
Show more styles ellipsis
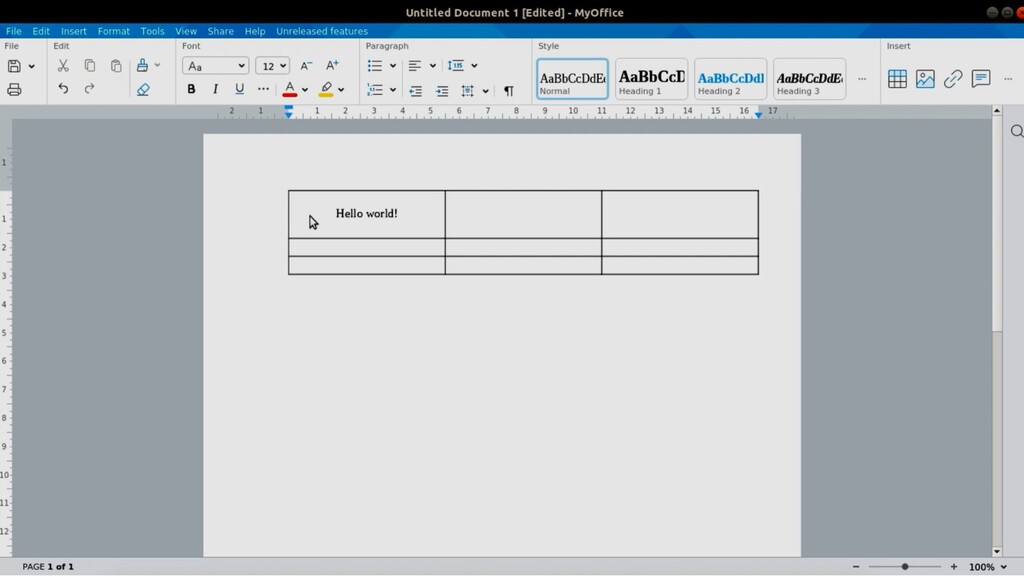pos(862,79)
